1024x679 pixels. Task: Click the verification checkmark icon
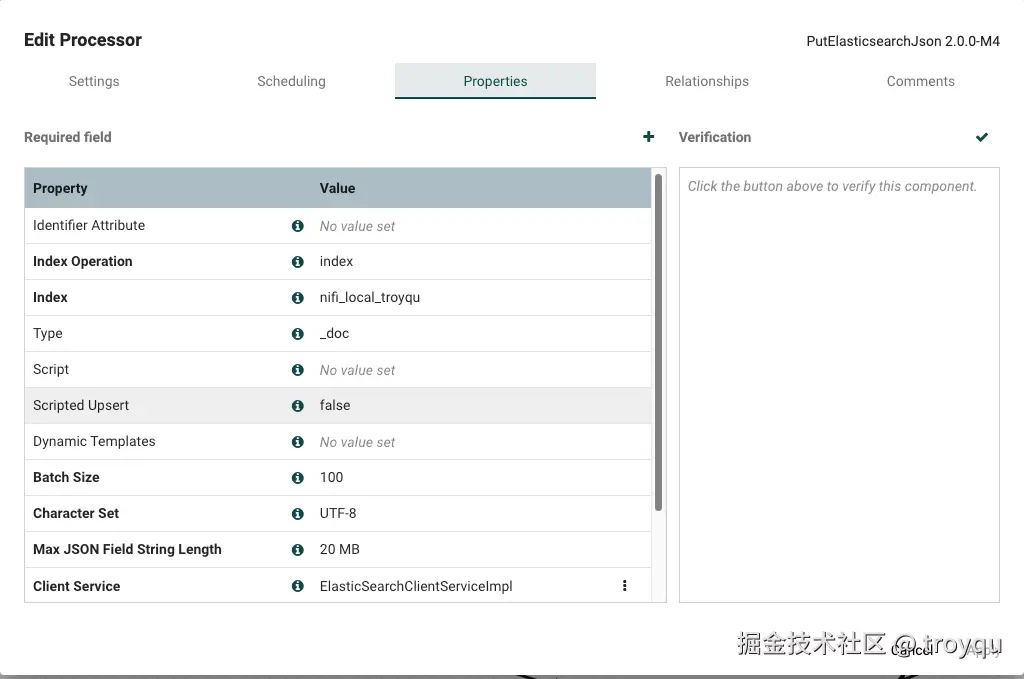tap(982, 137)
